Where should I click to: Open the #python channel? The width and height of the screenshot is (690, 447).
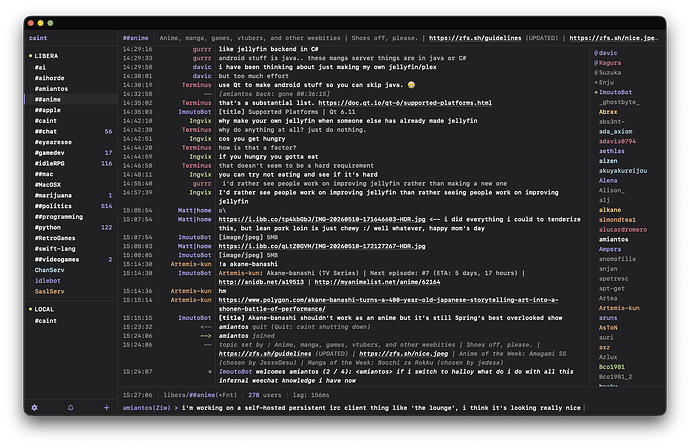48,227
